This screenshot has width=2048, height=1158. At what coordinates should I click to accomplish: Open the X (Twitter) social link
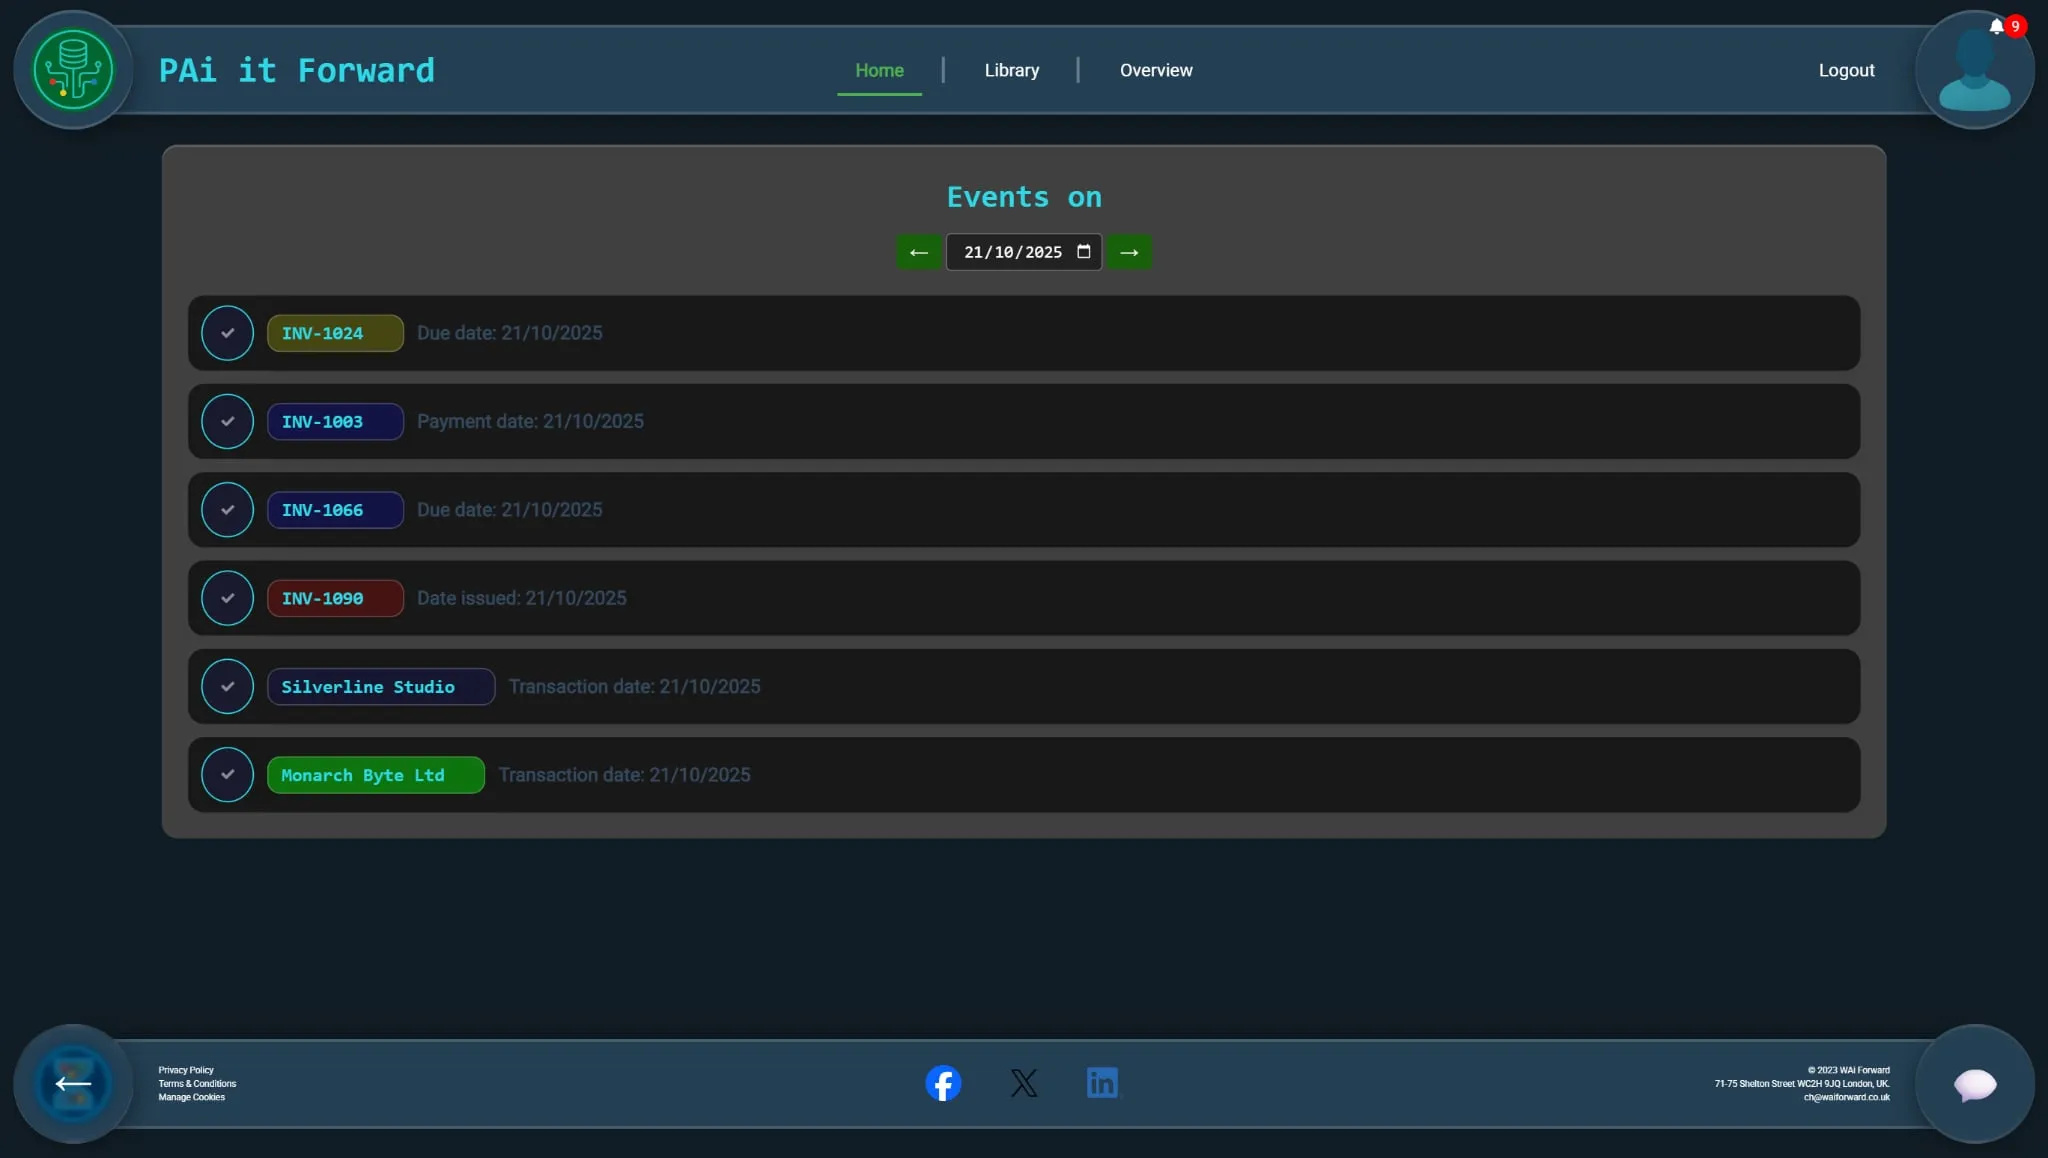(x=1023, y=1083)
